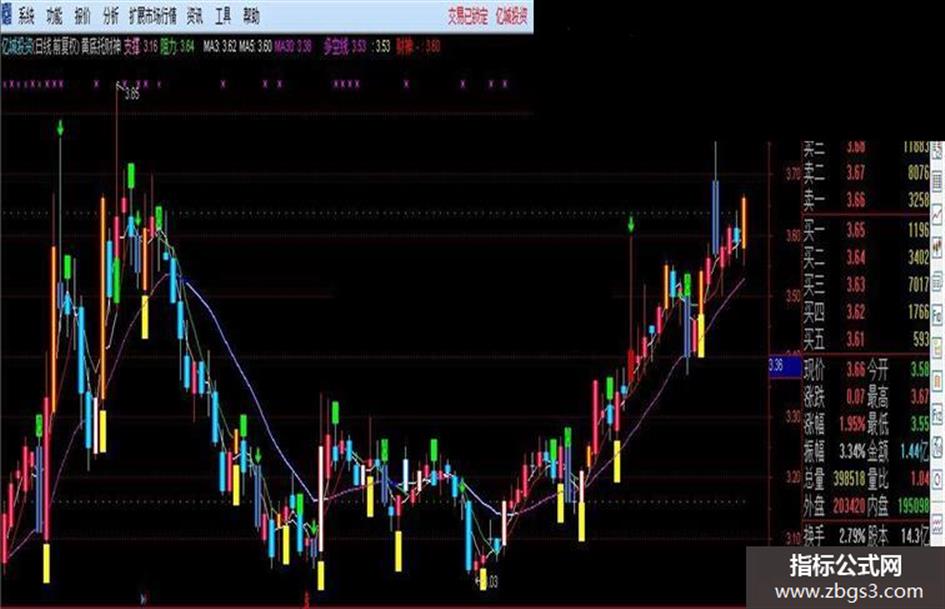Click the 总量 398518 volume value

835,479
